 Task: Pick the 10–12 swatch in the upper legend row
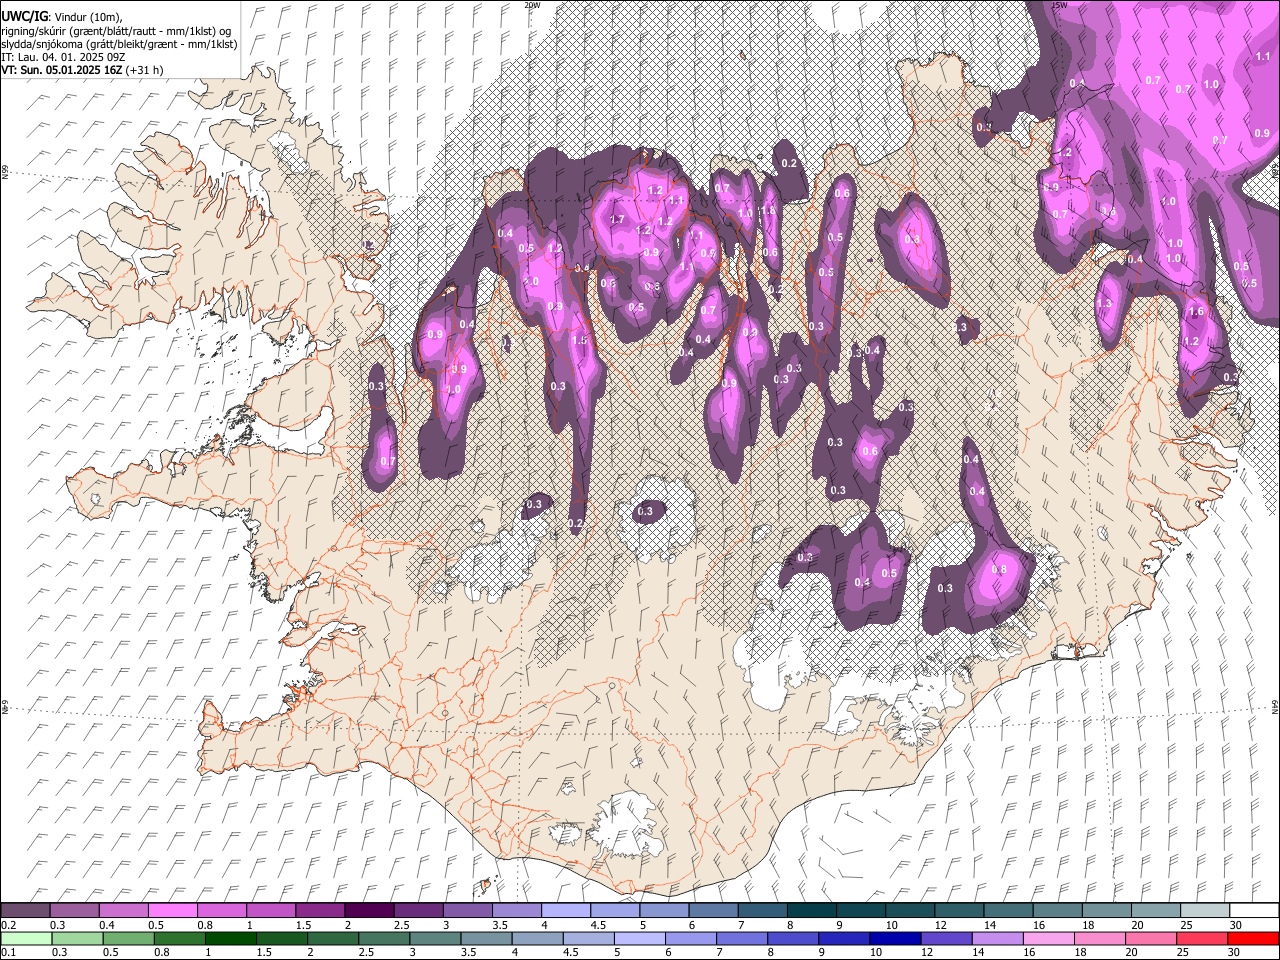coord(909,911)
